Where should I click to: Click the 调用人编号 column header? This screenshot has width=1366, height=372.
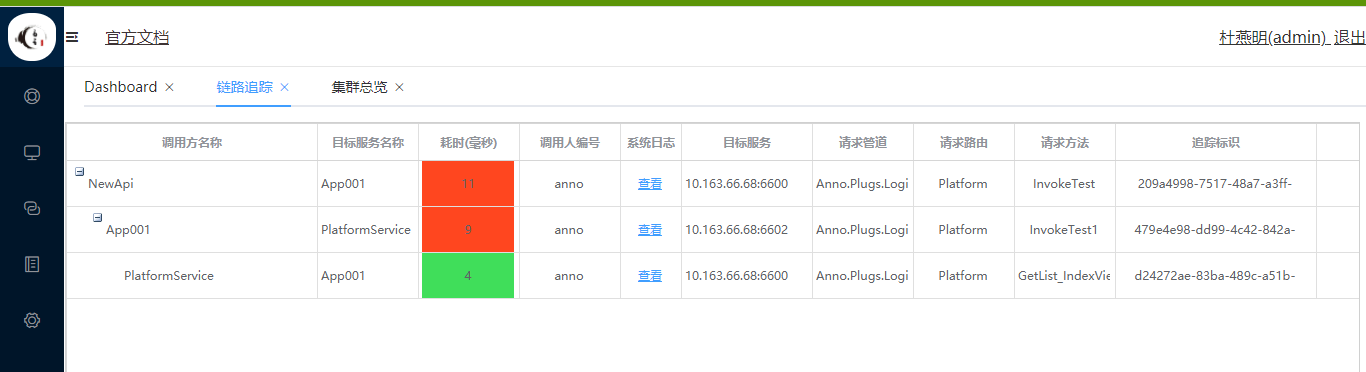(570, 143)
